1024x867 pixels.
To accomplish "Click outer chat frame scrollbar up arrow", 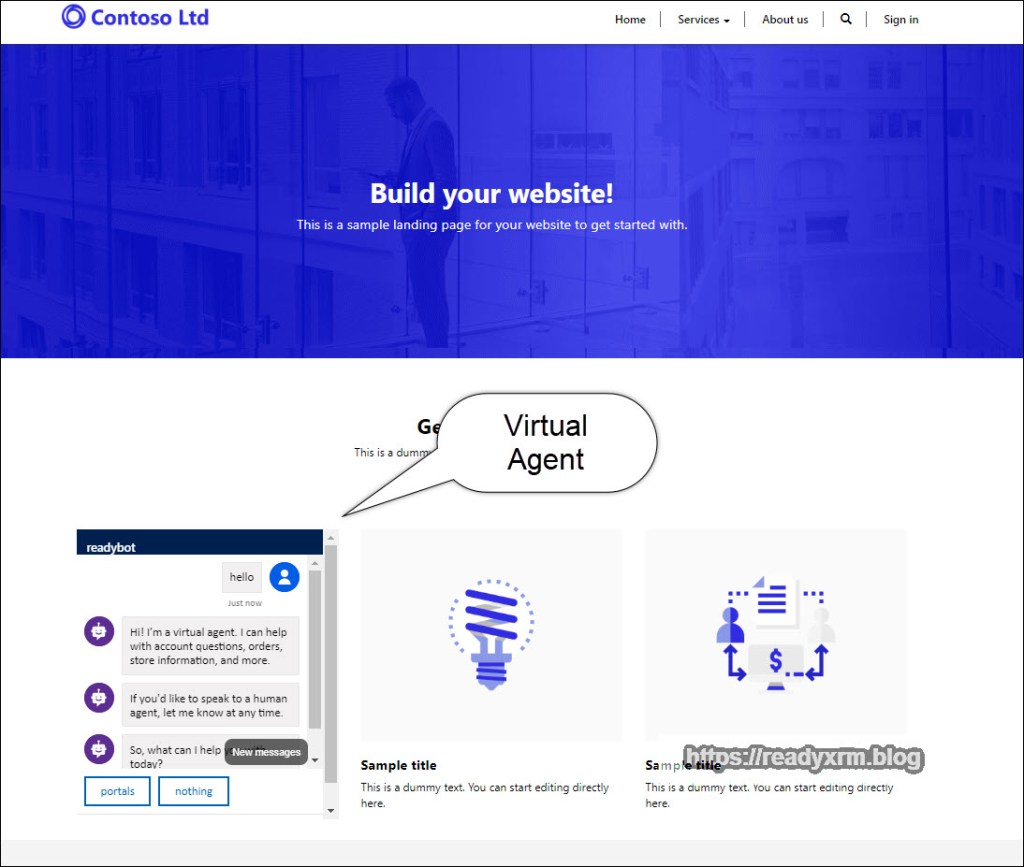I will (331, 538).
